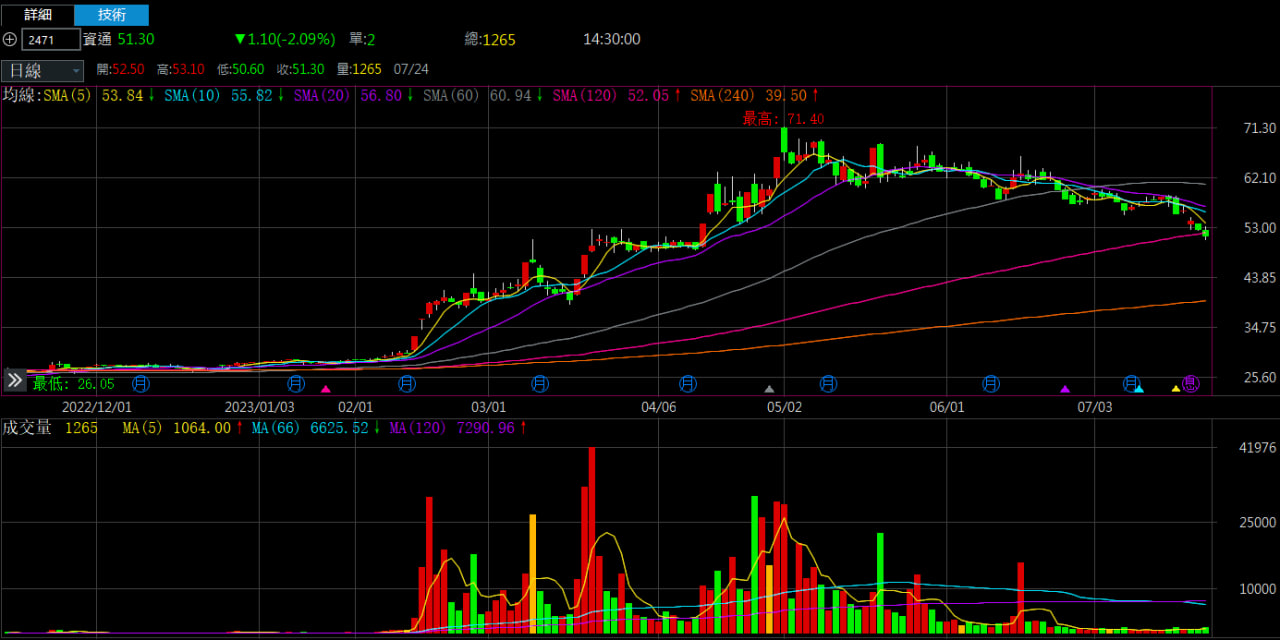
Task: Open the 日線 period dropdown
Action: [x=43, y=70]
